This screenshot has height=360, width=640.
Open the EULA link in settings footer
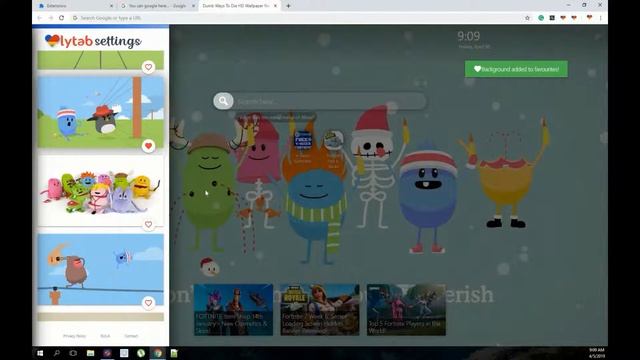point(105,336)
